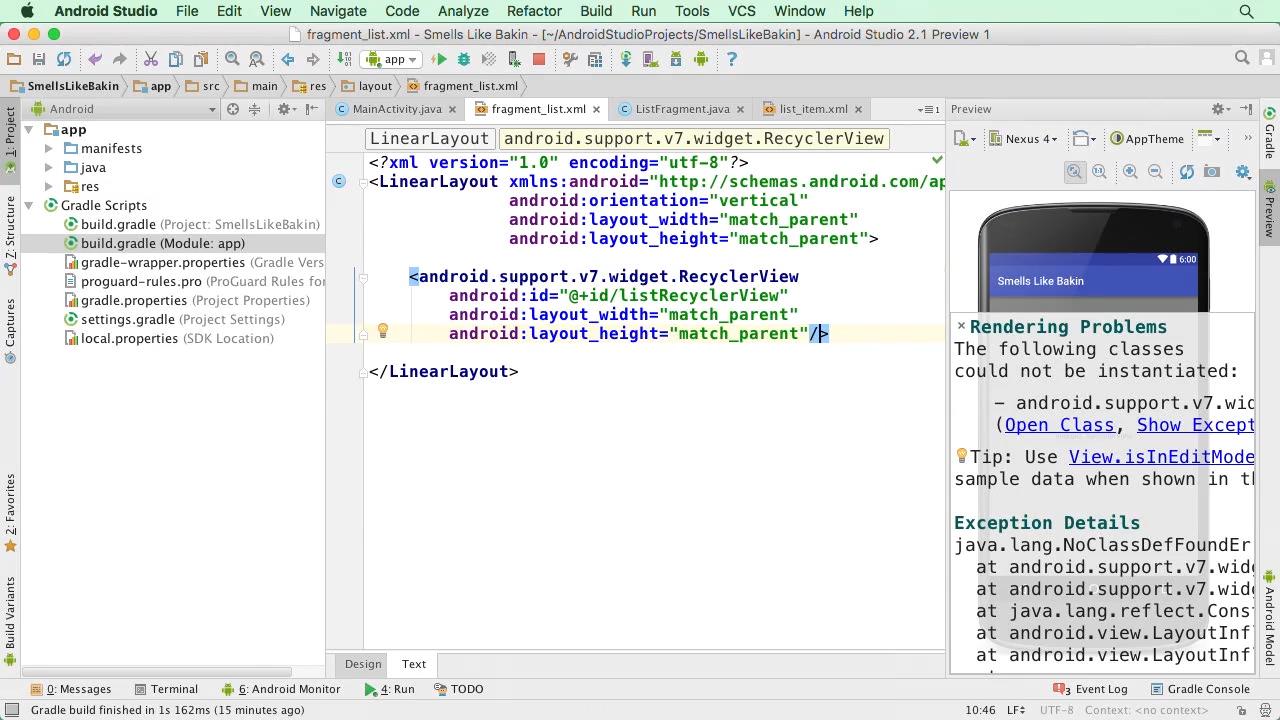Click the View.isInEditMode link
The width and height of the screenshot is (1280, 720).
point(1162,457)
